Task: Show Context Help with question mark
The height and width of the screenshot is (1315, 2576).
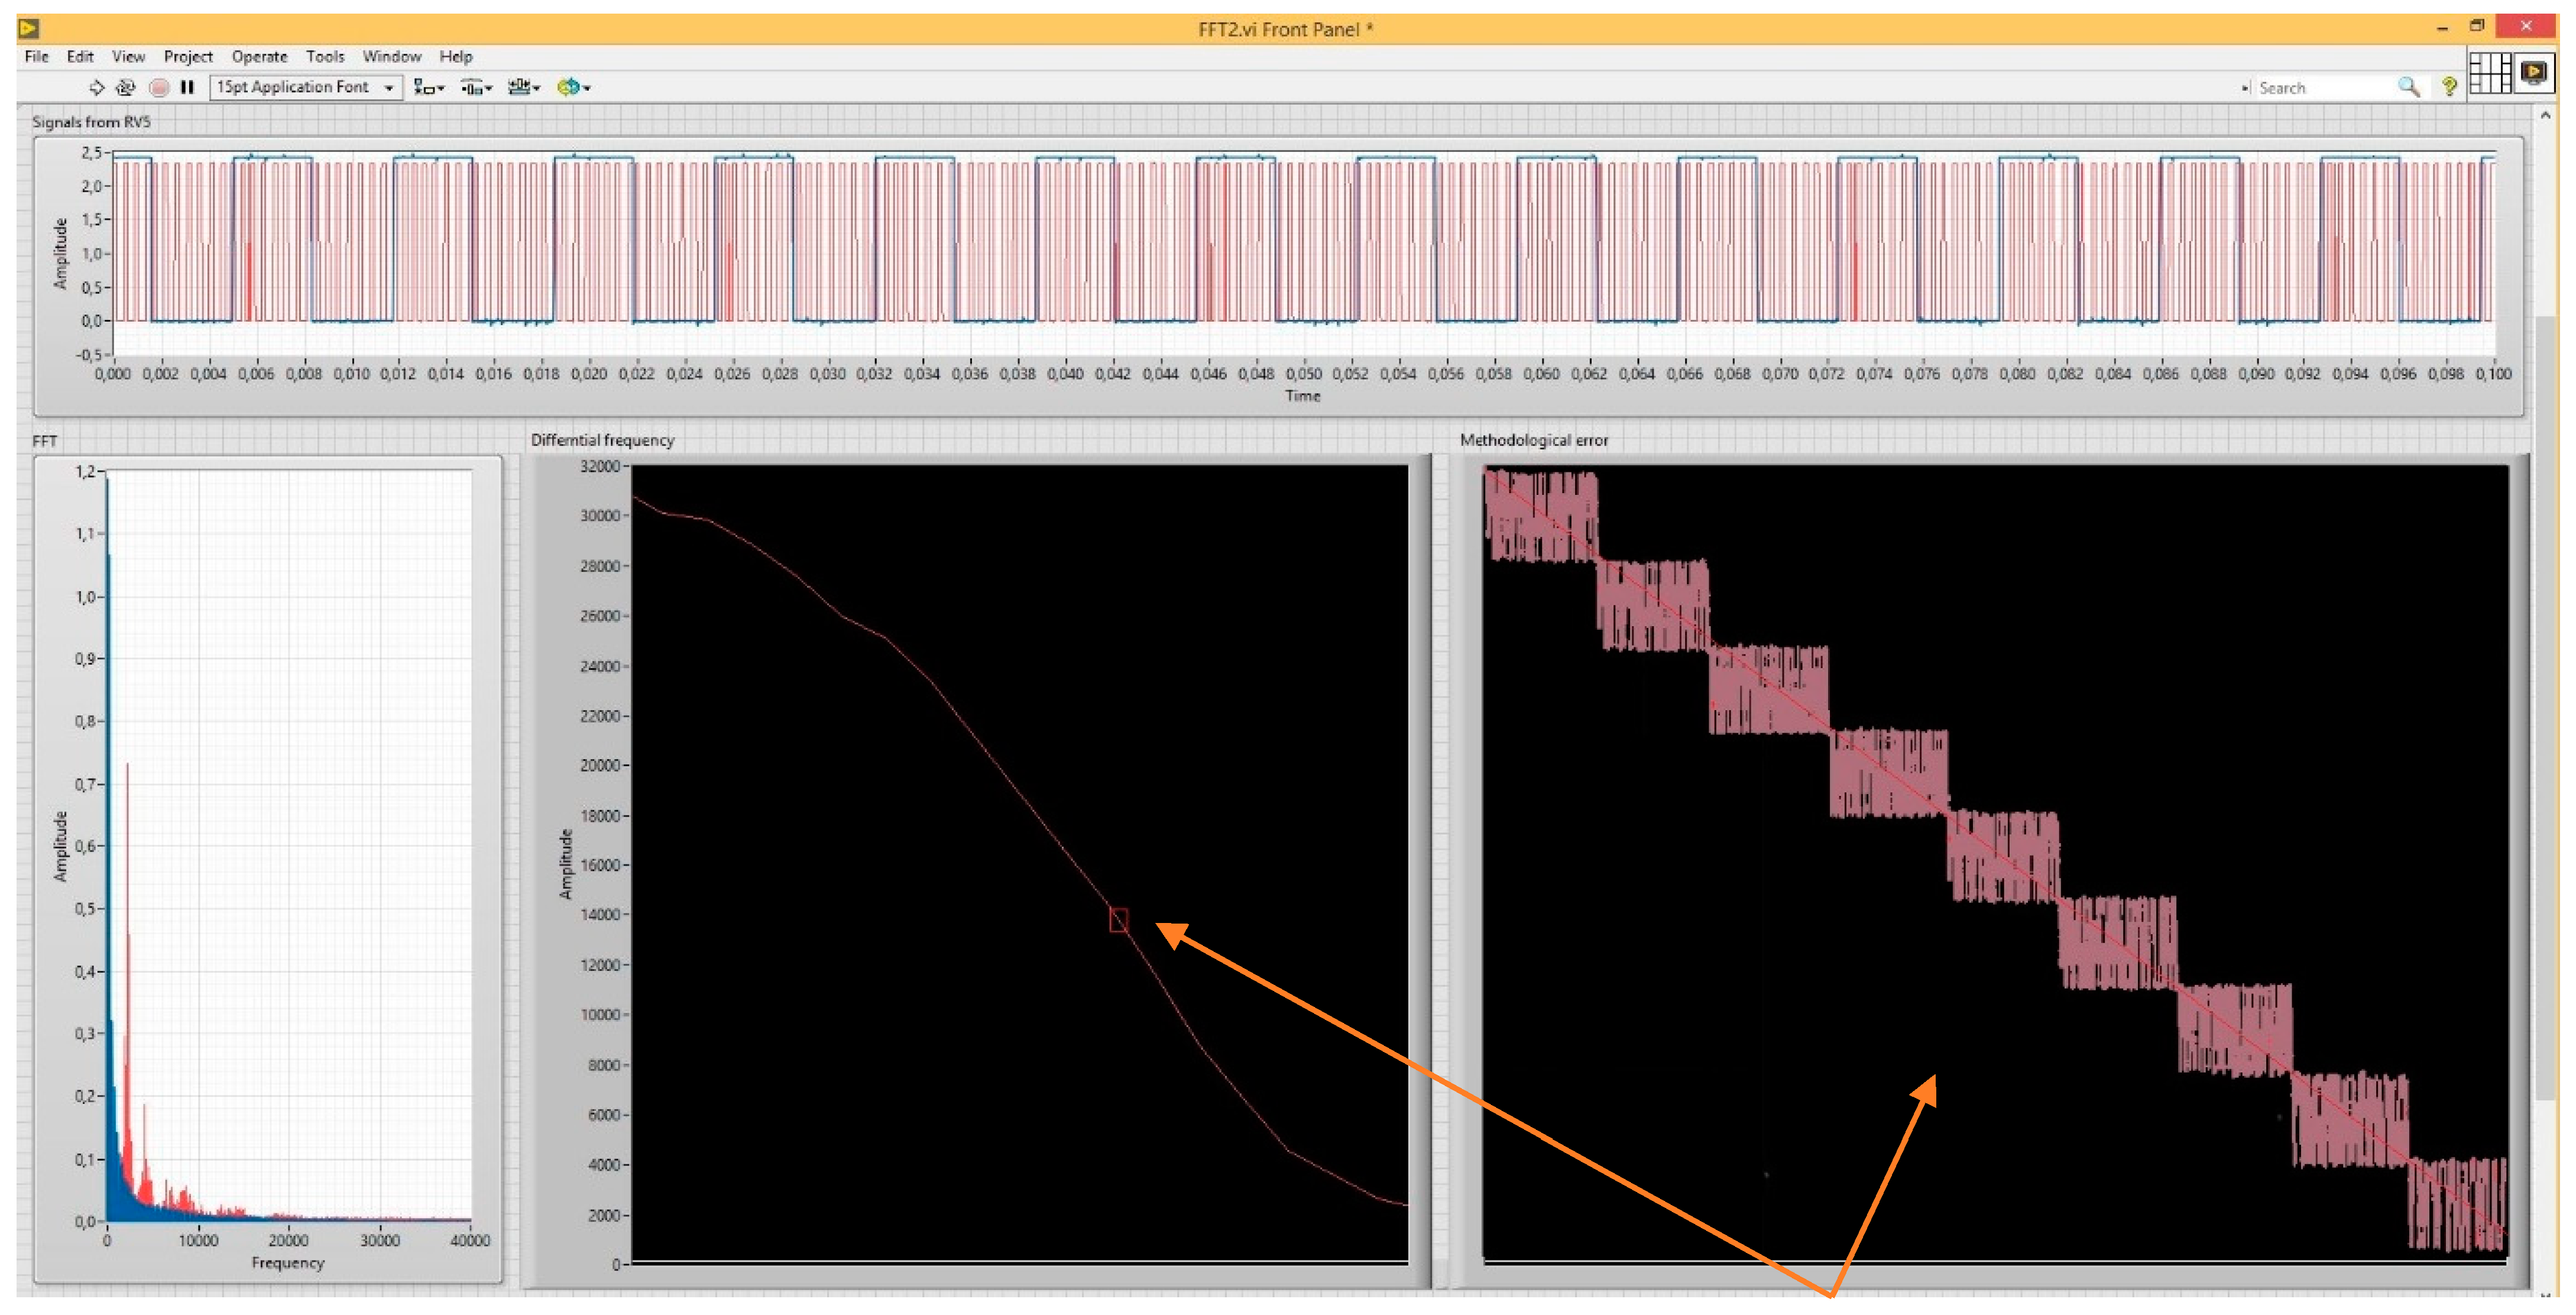Action: [2449, 88]
